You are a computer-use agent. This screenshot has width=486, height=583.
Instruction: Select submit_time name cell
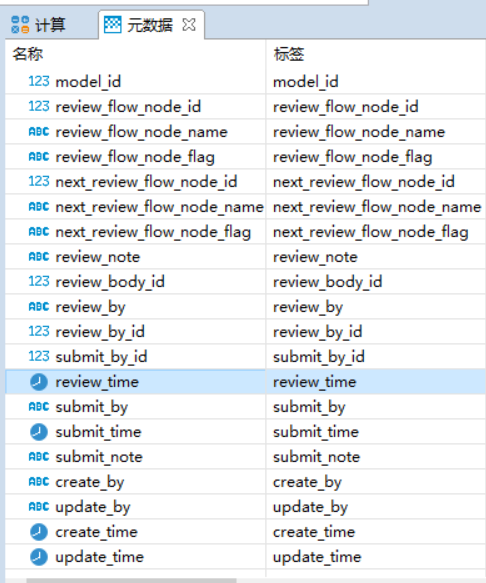[x=98, y=432]
